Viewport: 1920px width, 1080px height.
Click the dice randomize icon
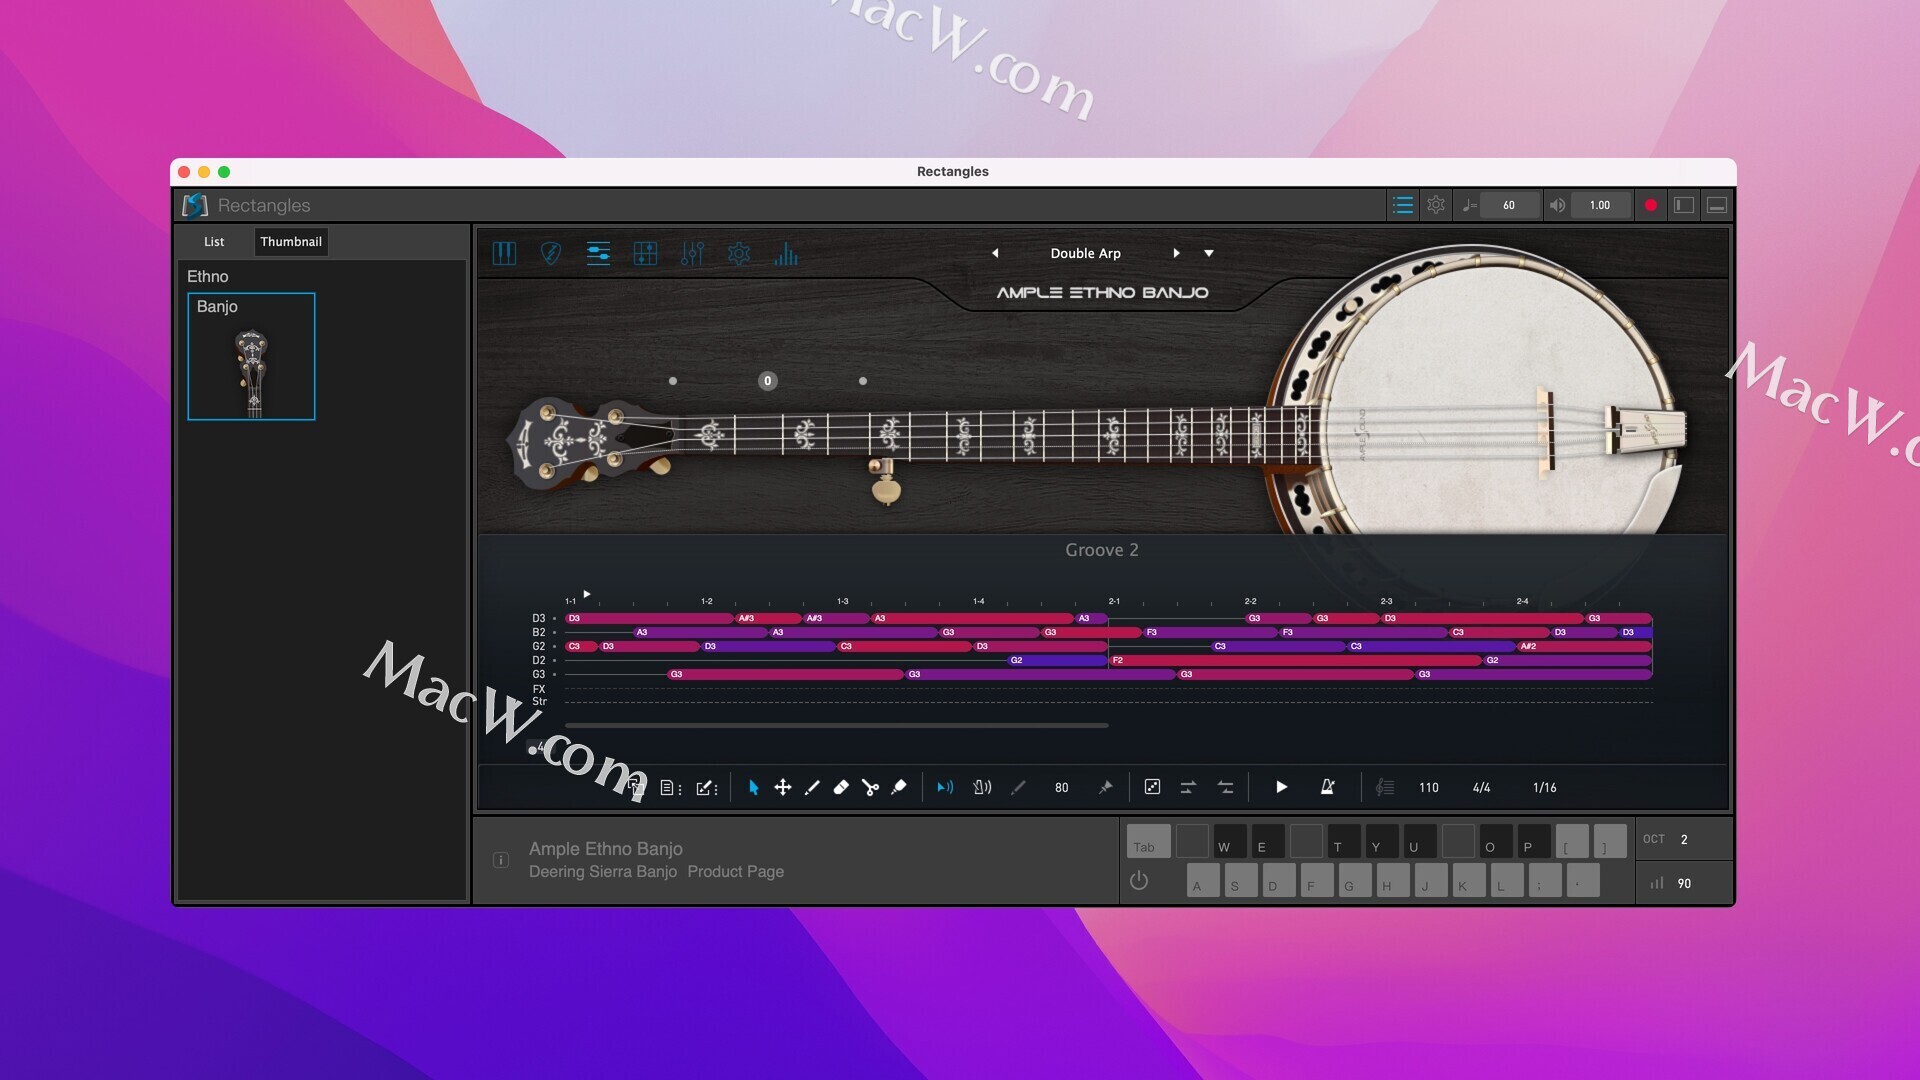pos(1152,788)
